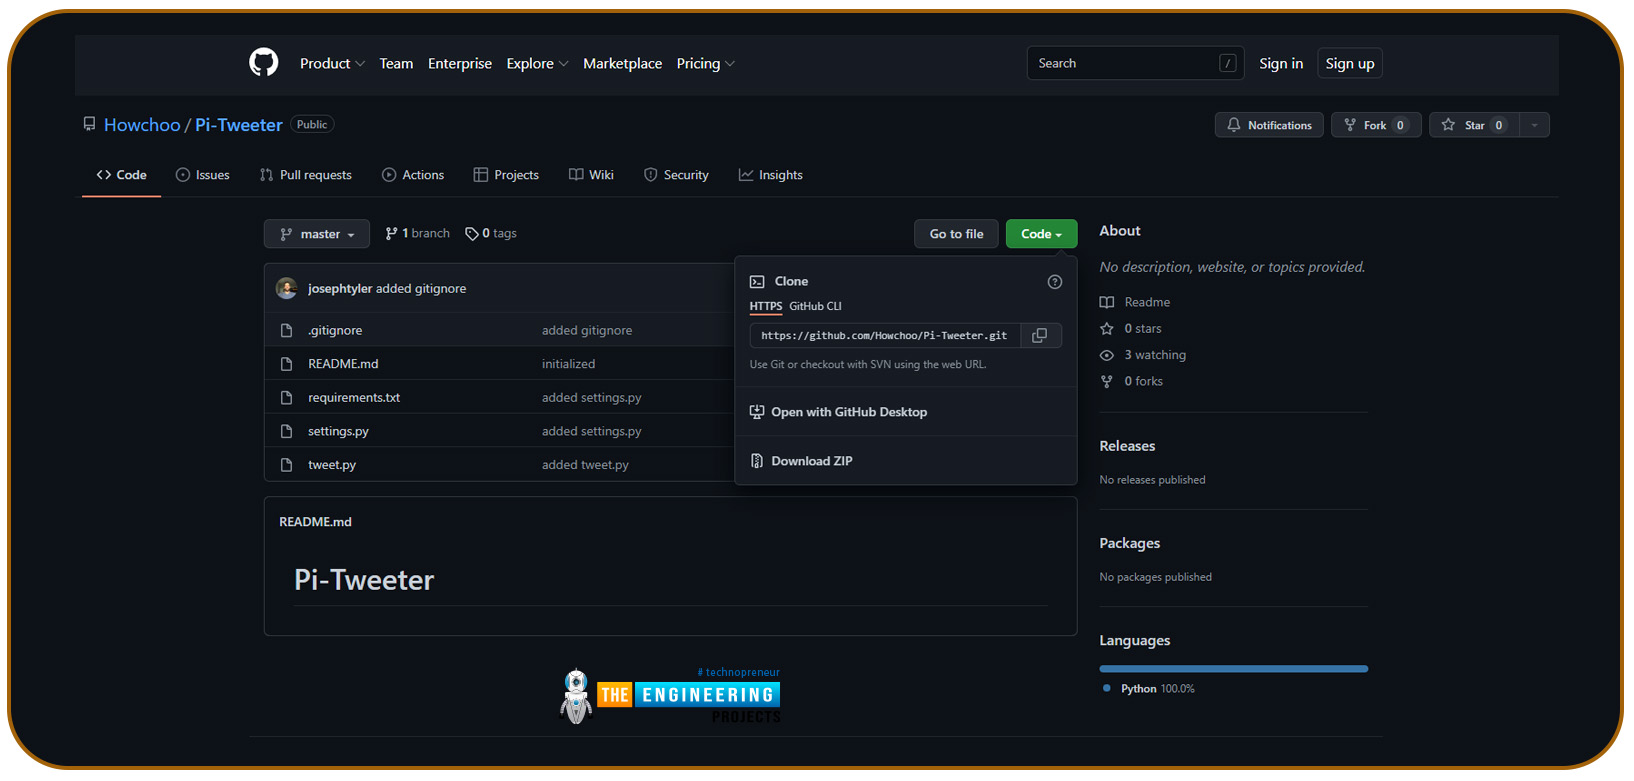Click the josephtyler avatar thumbnail

click(287, 288)
